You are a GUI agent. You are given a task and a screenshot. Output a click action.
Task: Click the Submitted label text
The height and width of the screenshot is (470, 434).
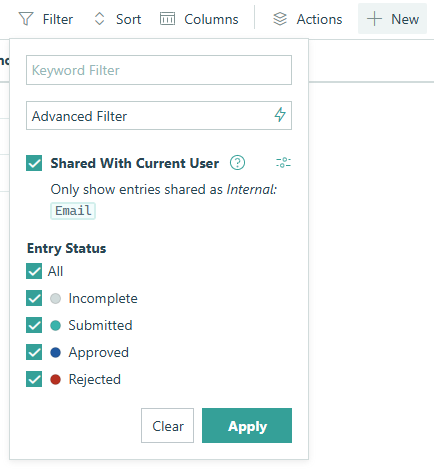100,325
